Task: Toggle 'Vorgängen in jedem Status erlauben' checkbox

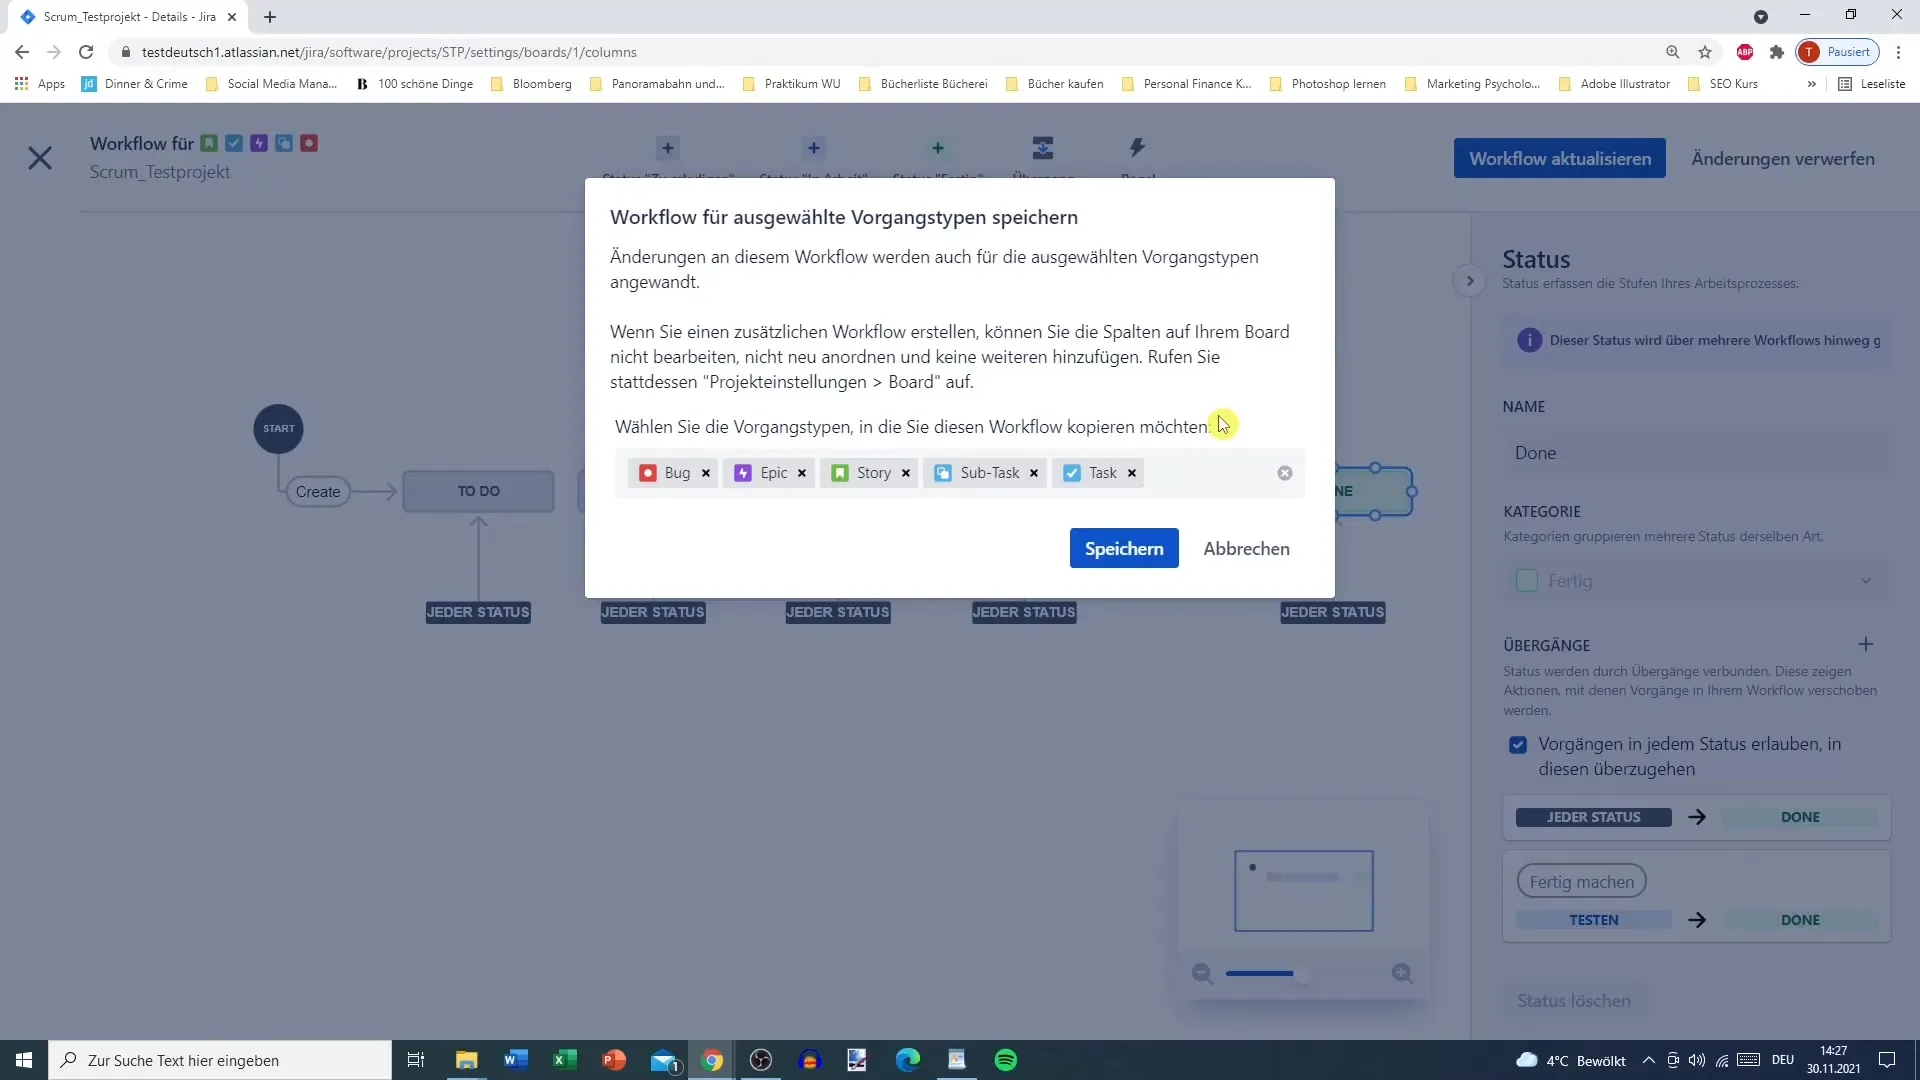Action: [1519, 744]
